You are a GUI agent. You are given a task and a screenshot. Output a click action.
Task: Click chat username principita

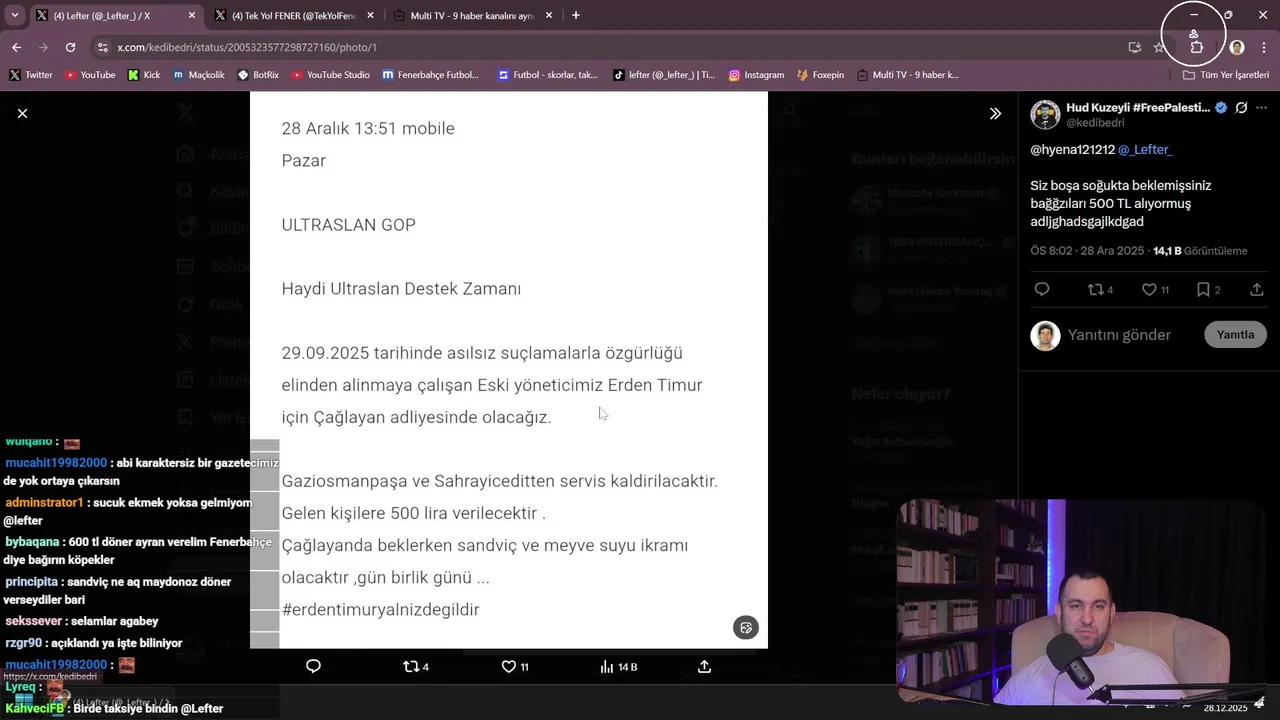point(32,582)
